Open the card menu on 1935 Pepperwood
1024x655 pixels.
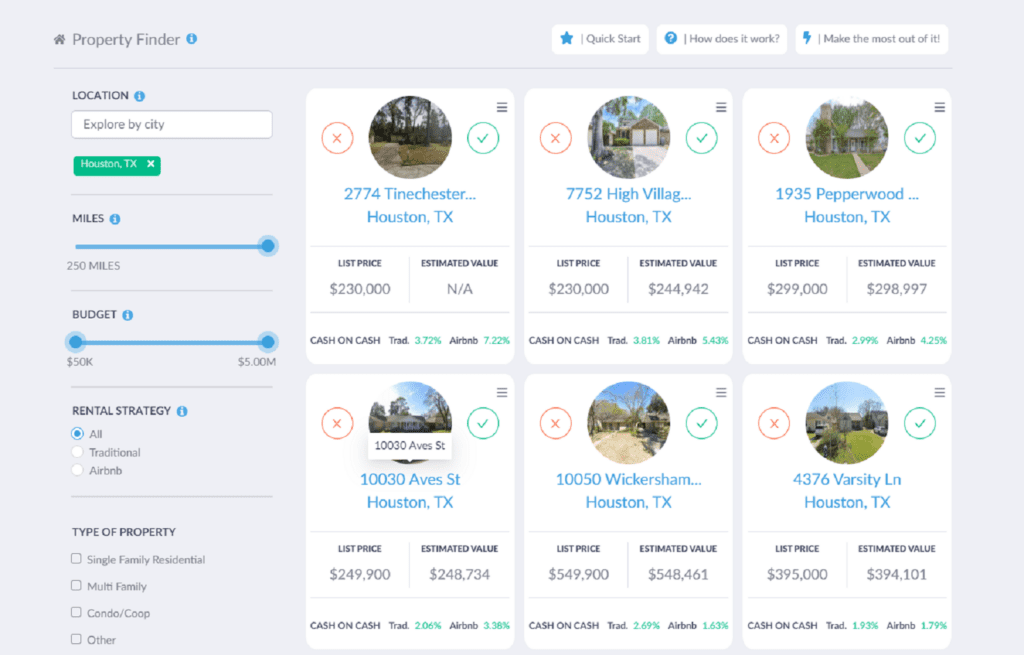pos(938,106)
